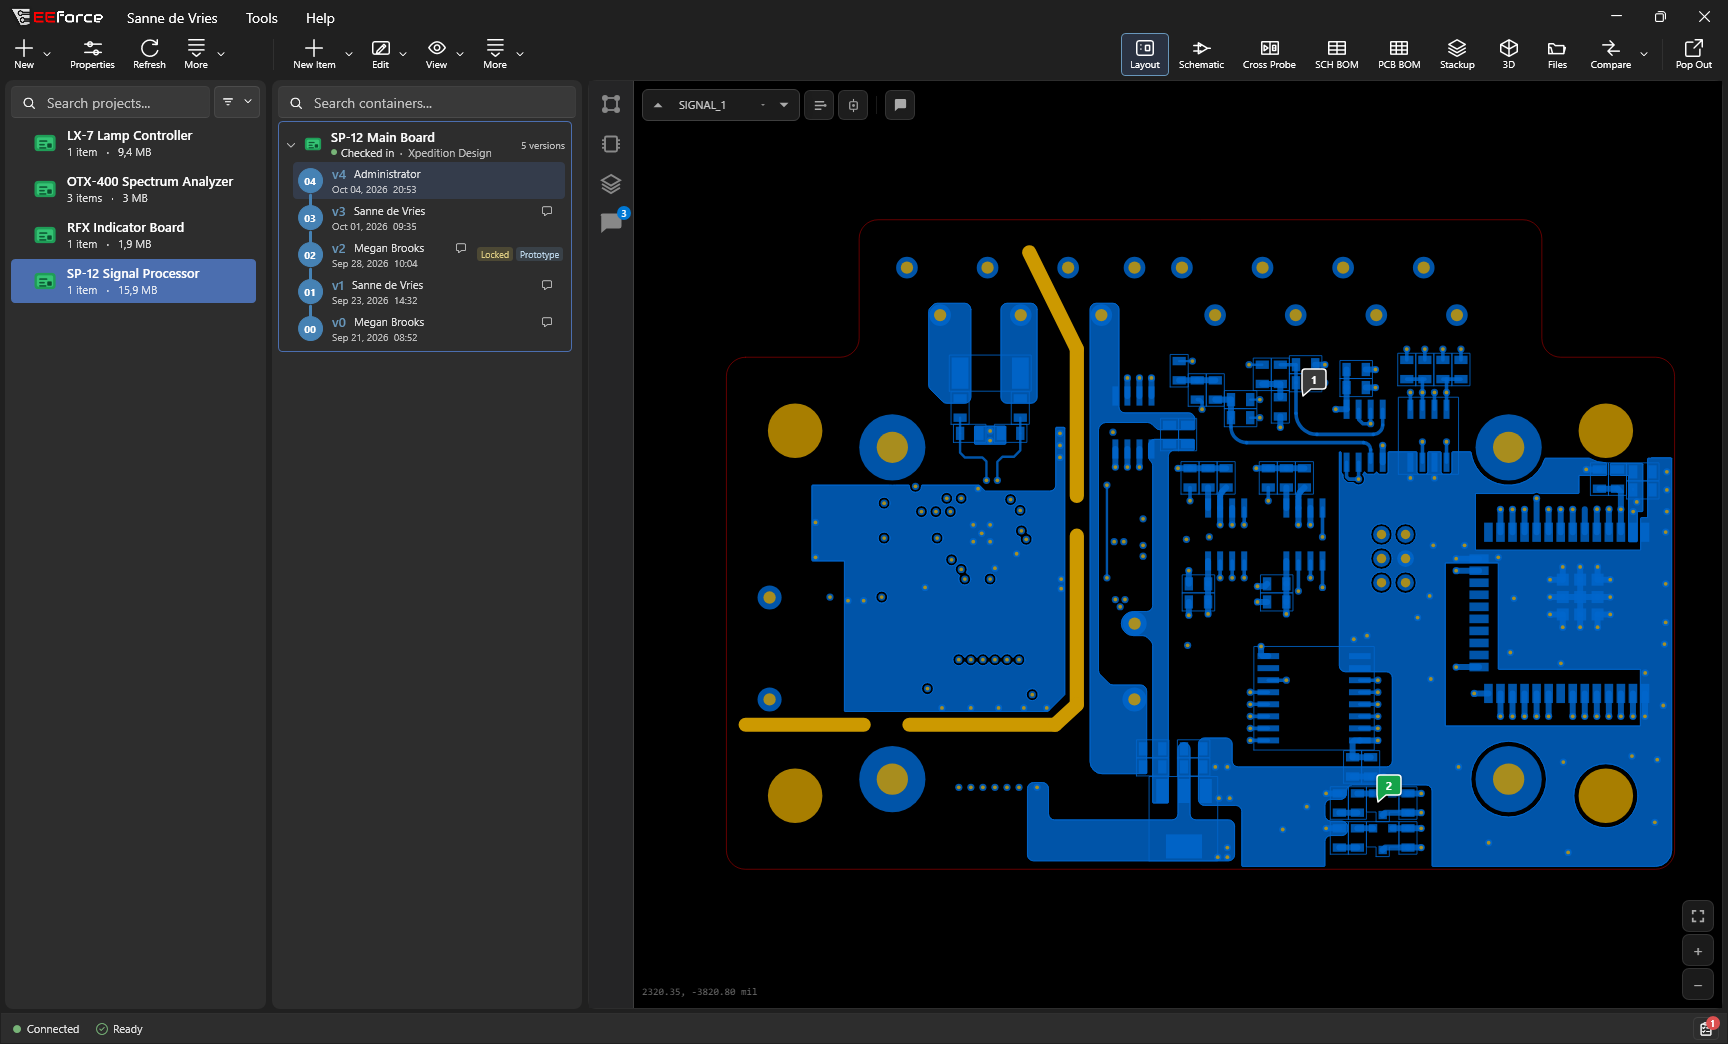
Task: Activate the Layout view toggle
Action: point(1145,54)
